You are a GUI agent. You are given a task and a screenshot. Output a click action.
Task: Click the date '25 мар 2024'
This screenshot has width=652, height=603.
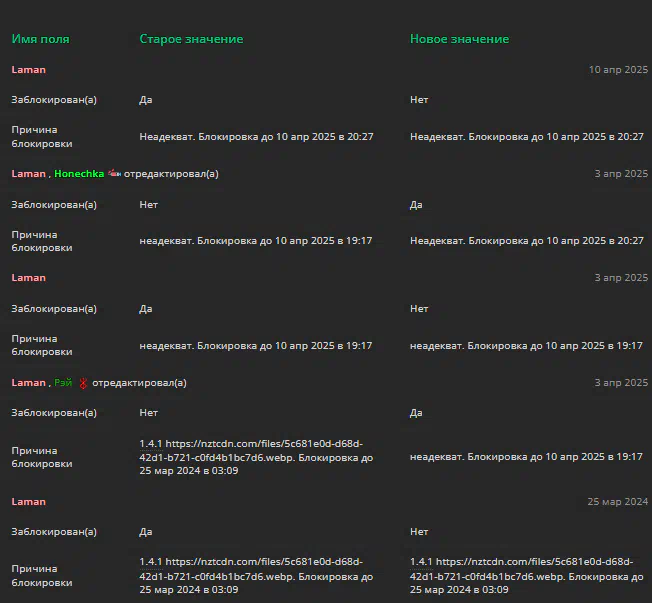(617, 502)
